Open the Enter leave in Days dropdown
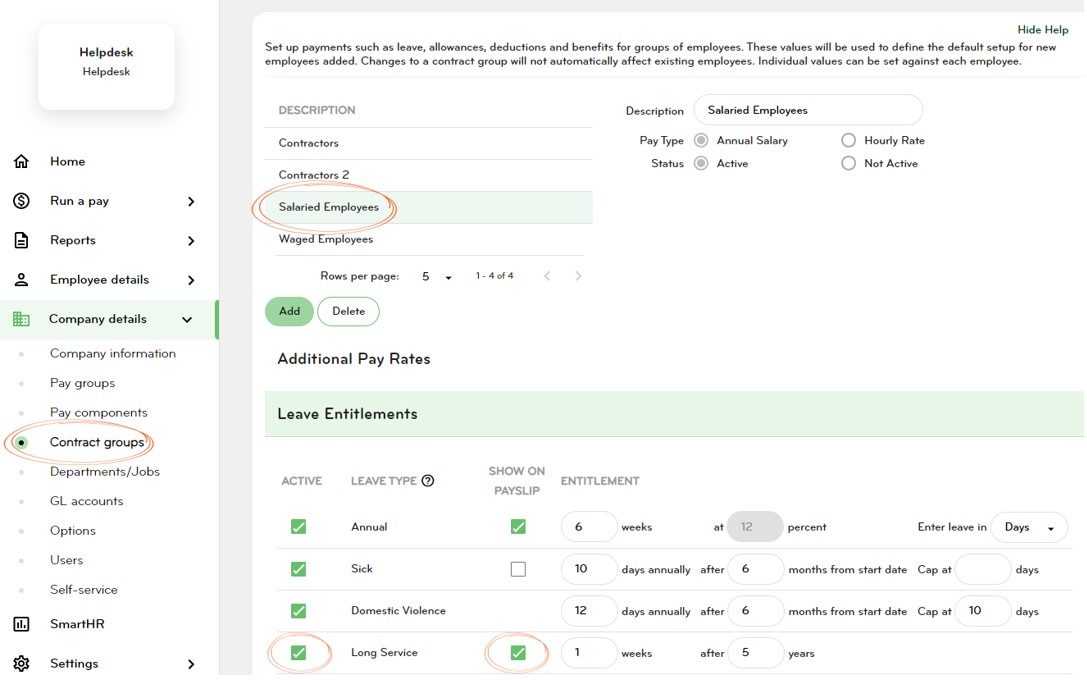The width and height of the screenshot is (1087, 680). coord(1029,527)
